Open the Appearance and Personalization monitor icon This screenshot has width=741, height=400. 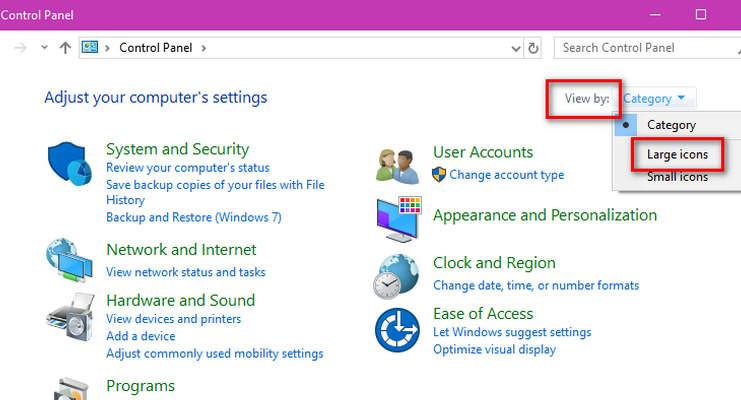point(399,219)
